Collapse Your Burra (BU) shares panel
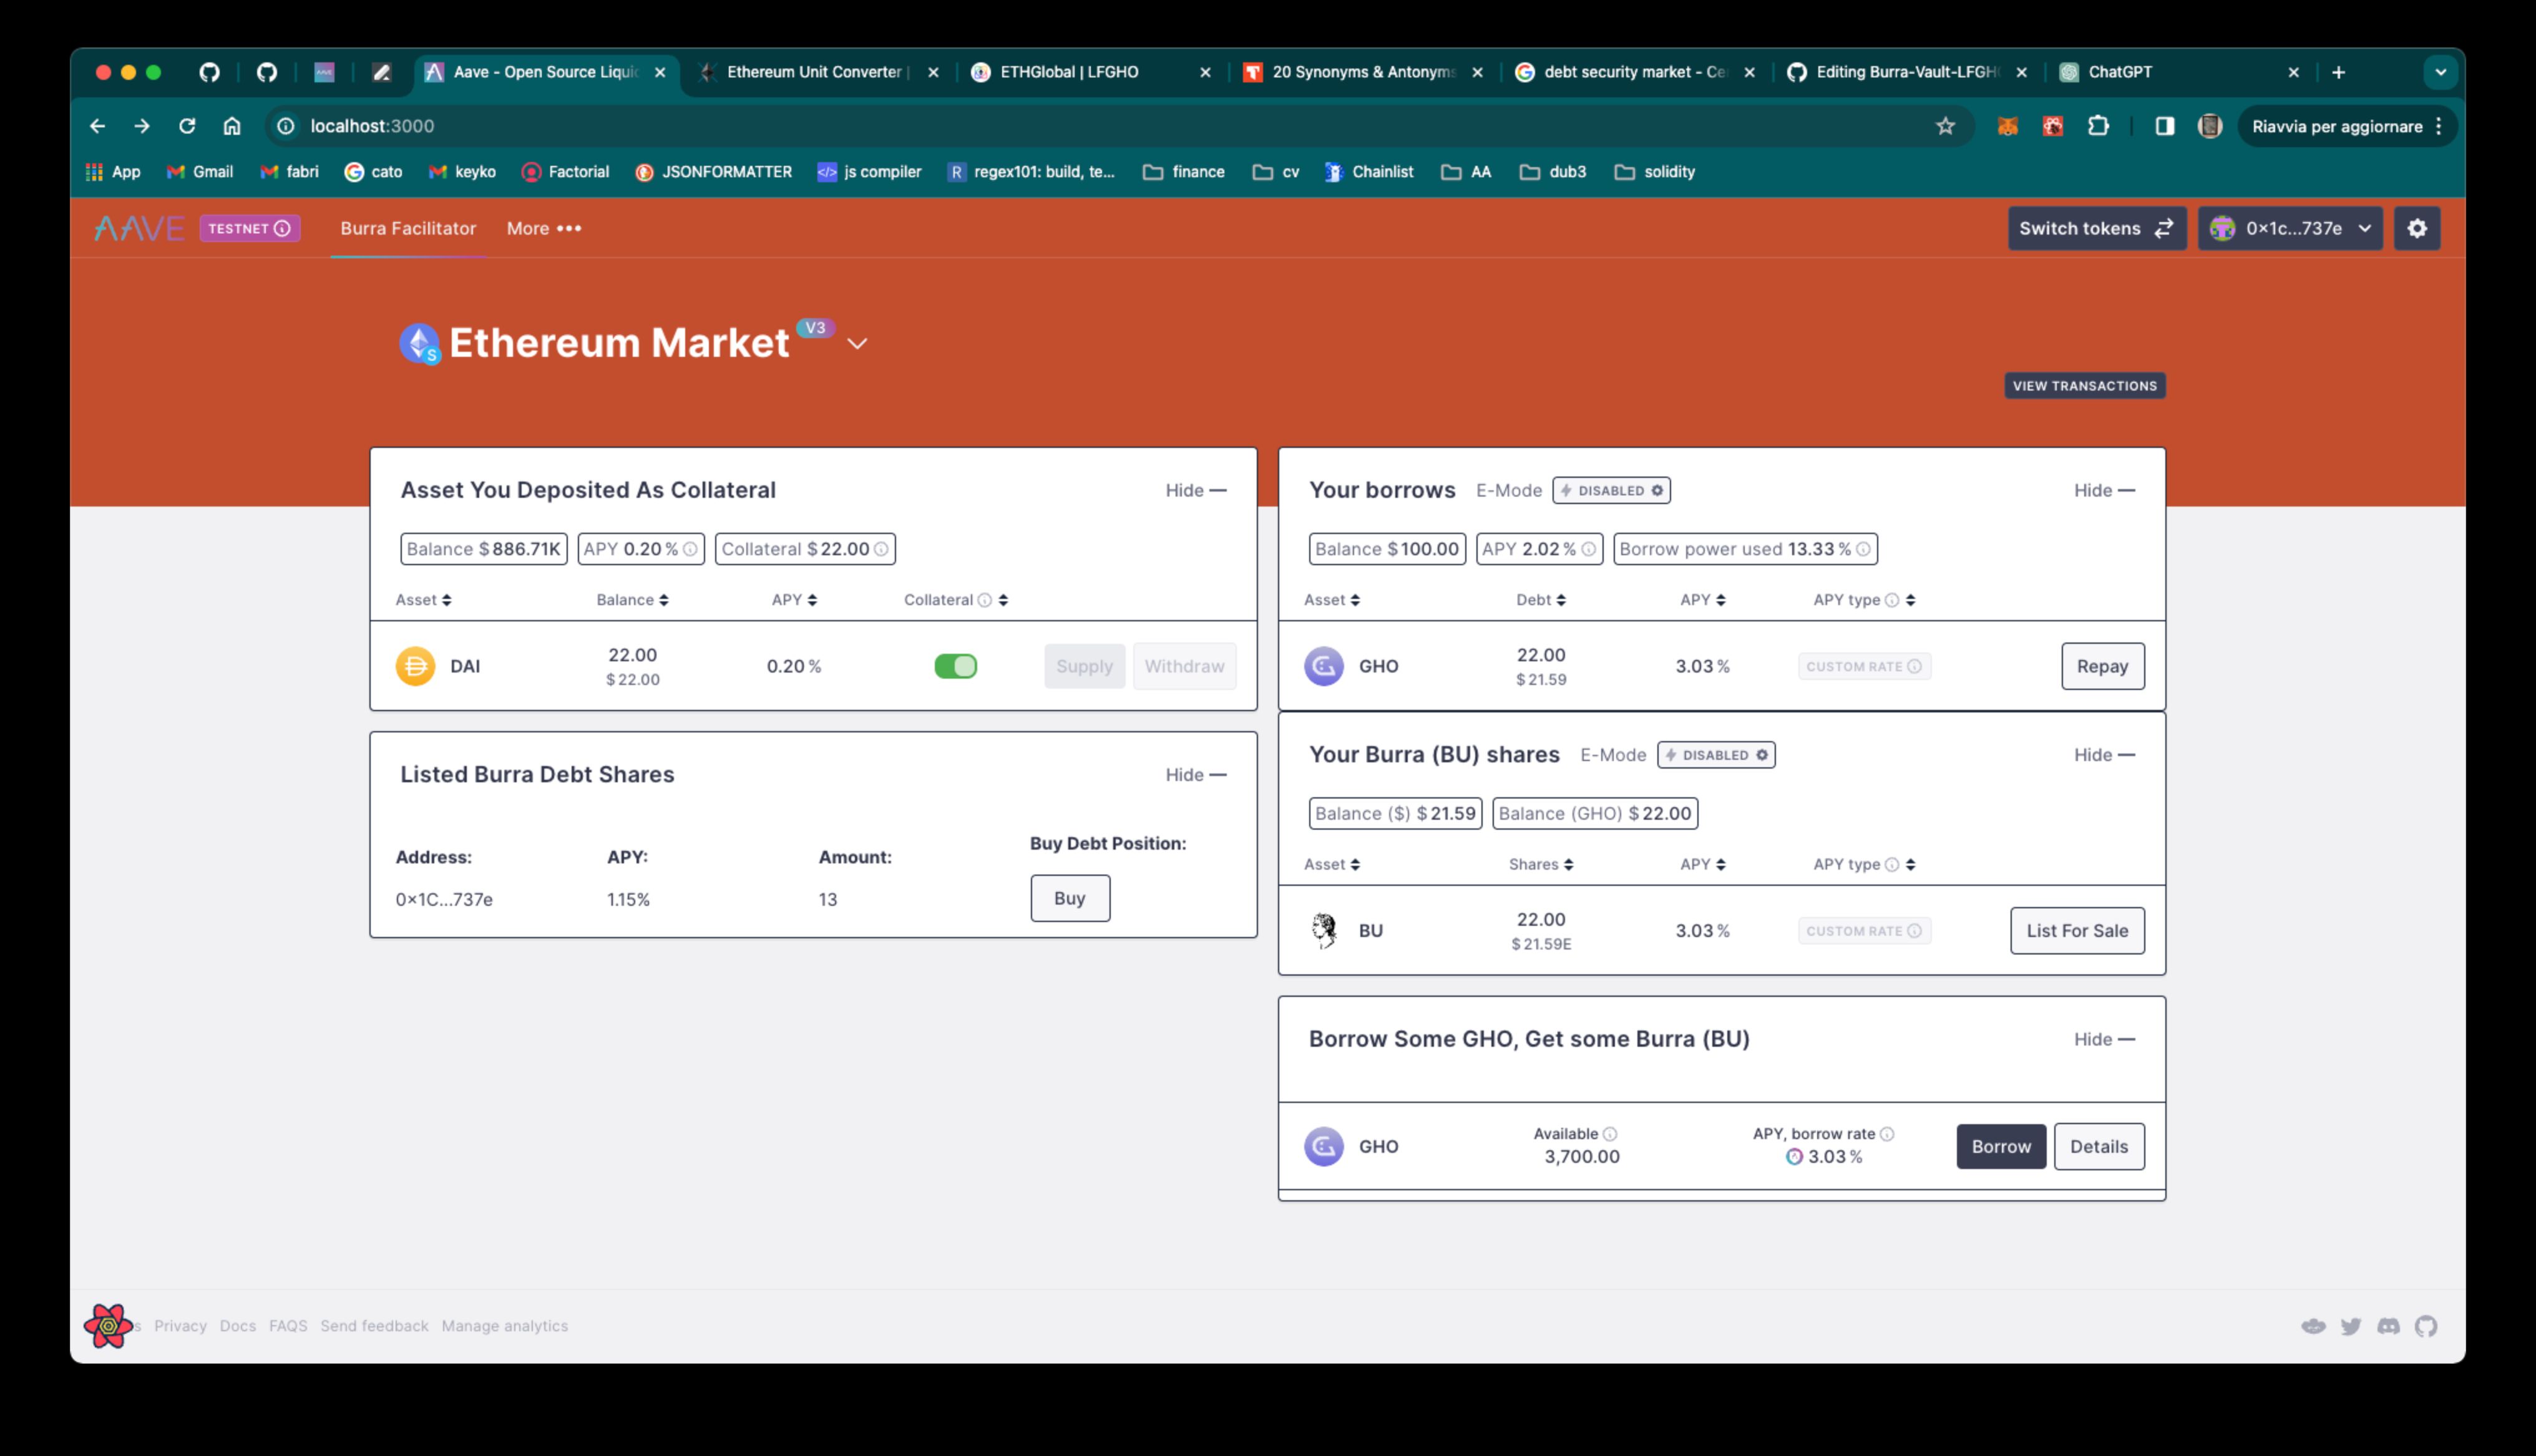 click(2104, 755)
